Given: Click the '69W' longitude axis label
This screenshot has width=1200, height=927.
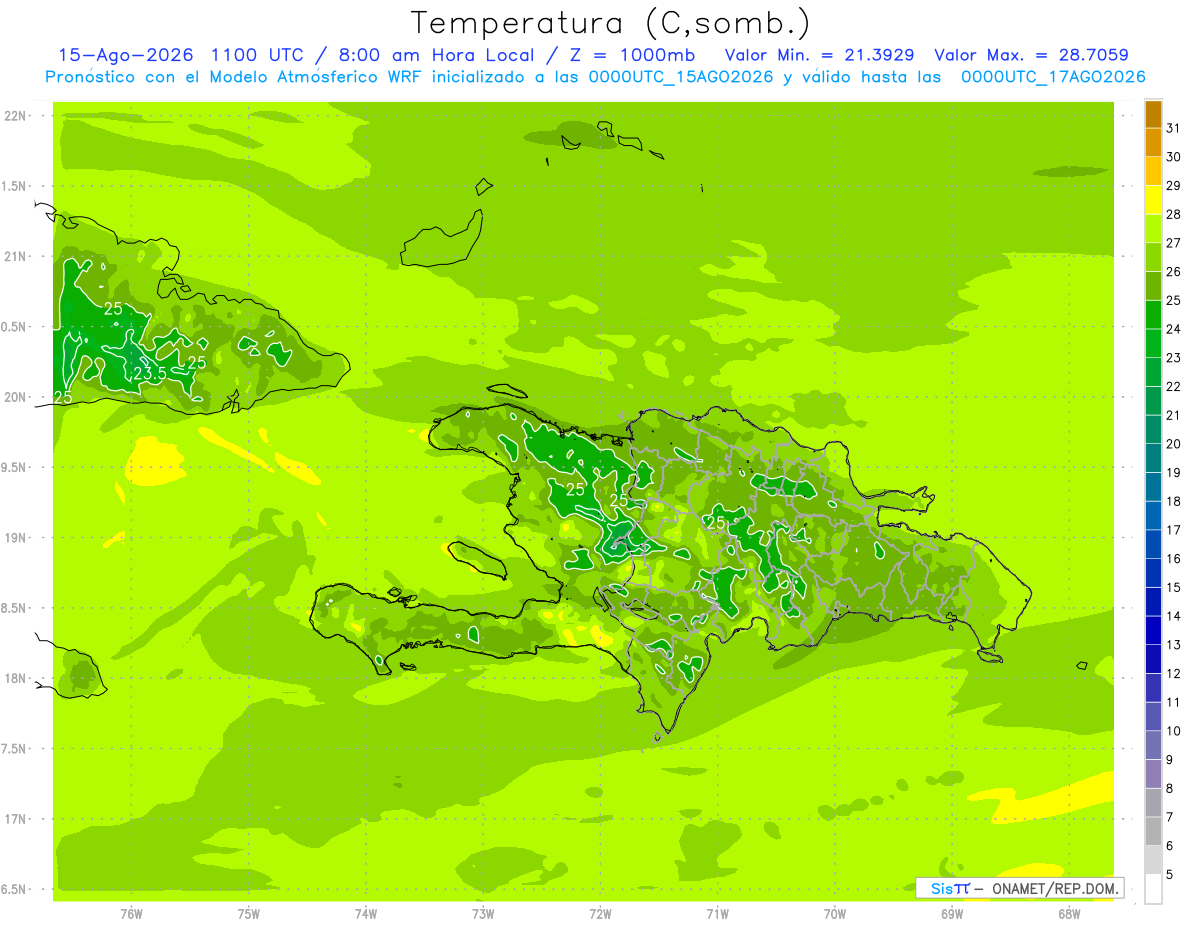Looking at the screenshot, I should point(952,914).
